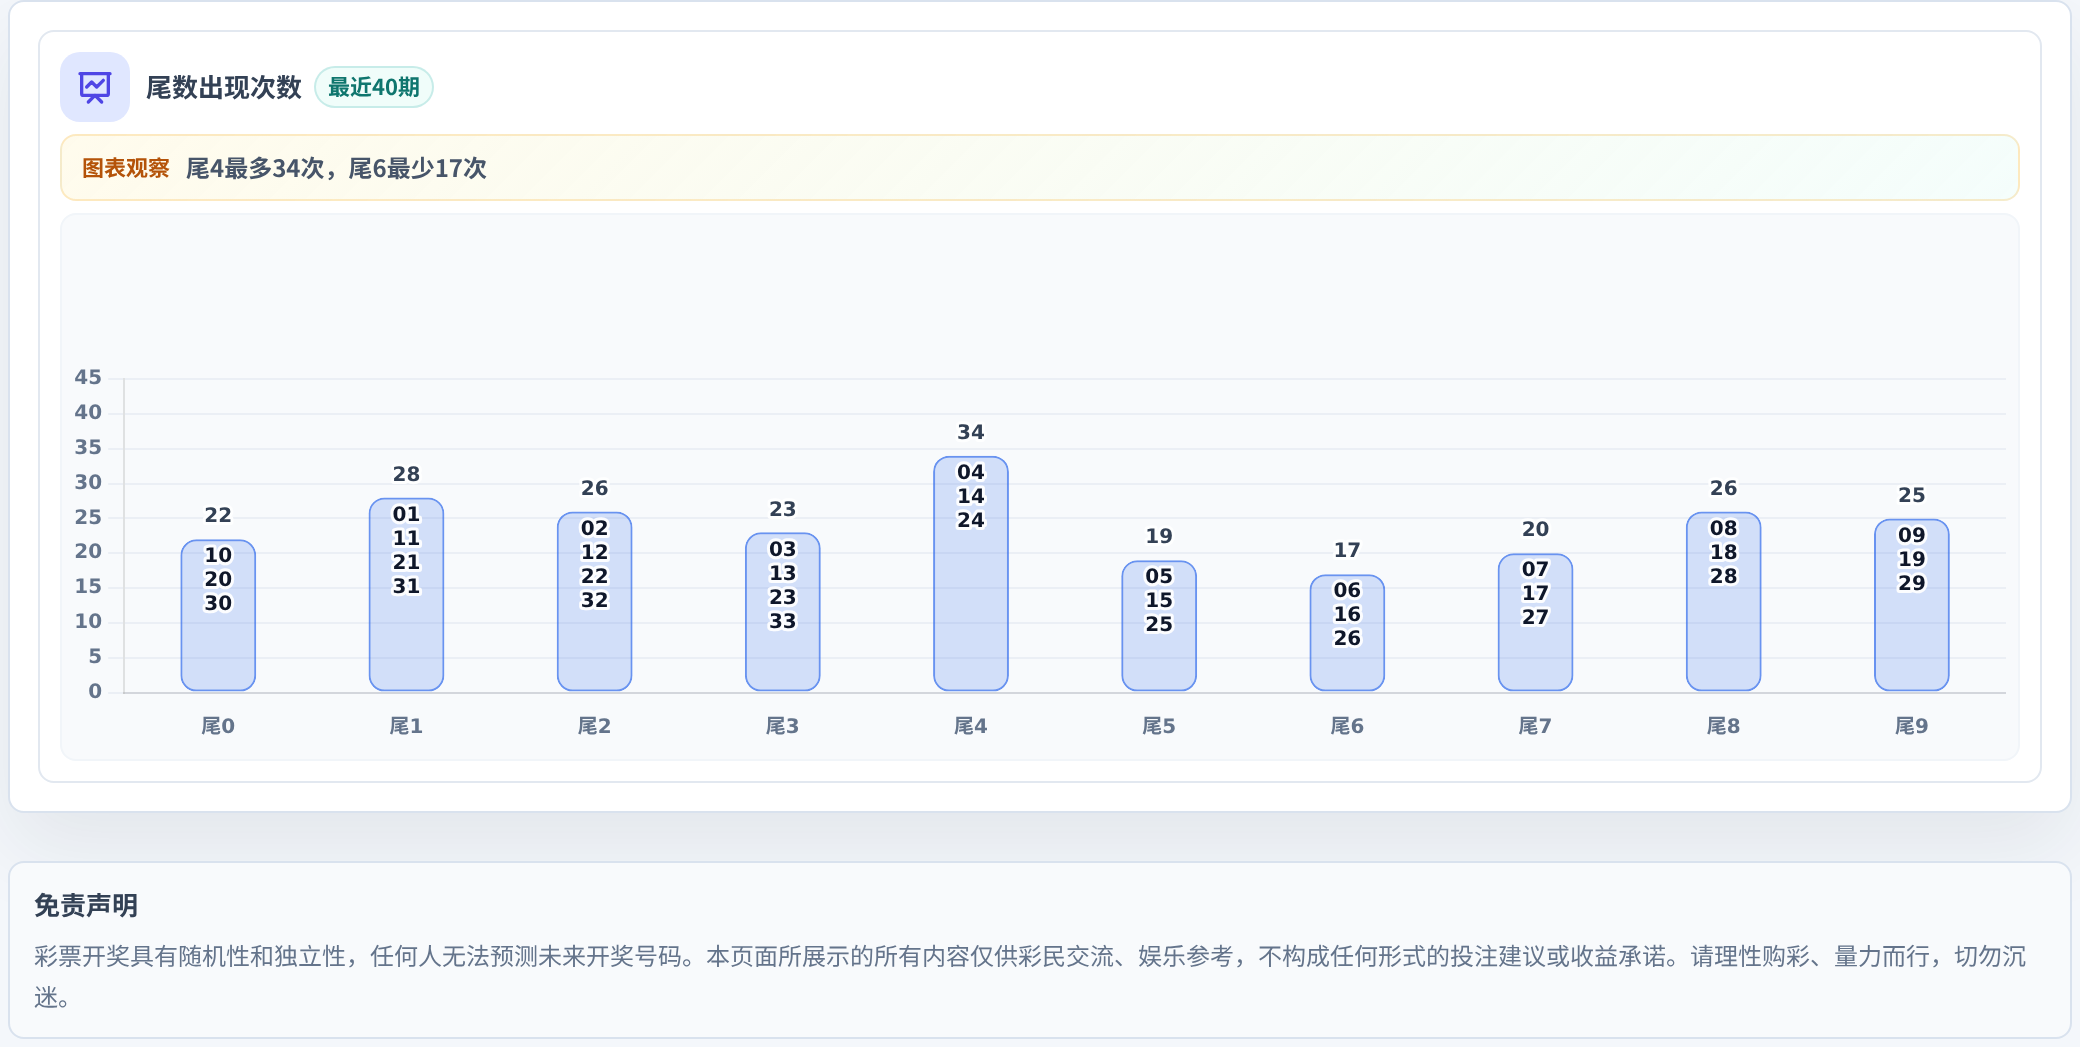Select the 尾0 bar in chart

pyautogui.click(x=218, y=615)
